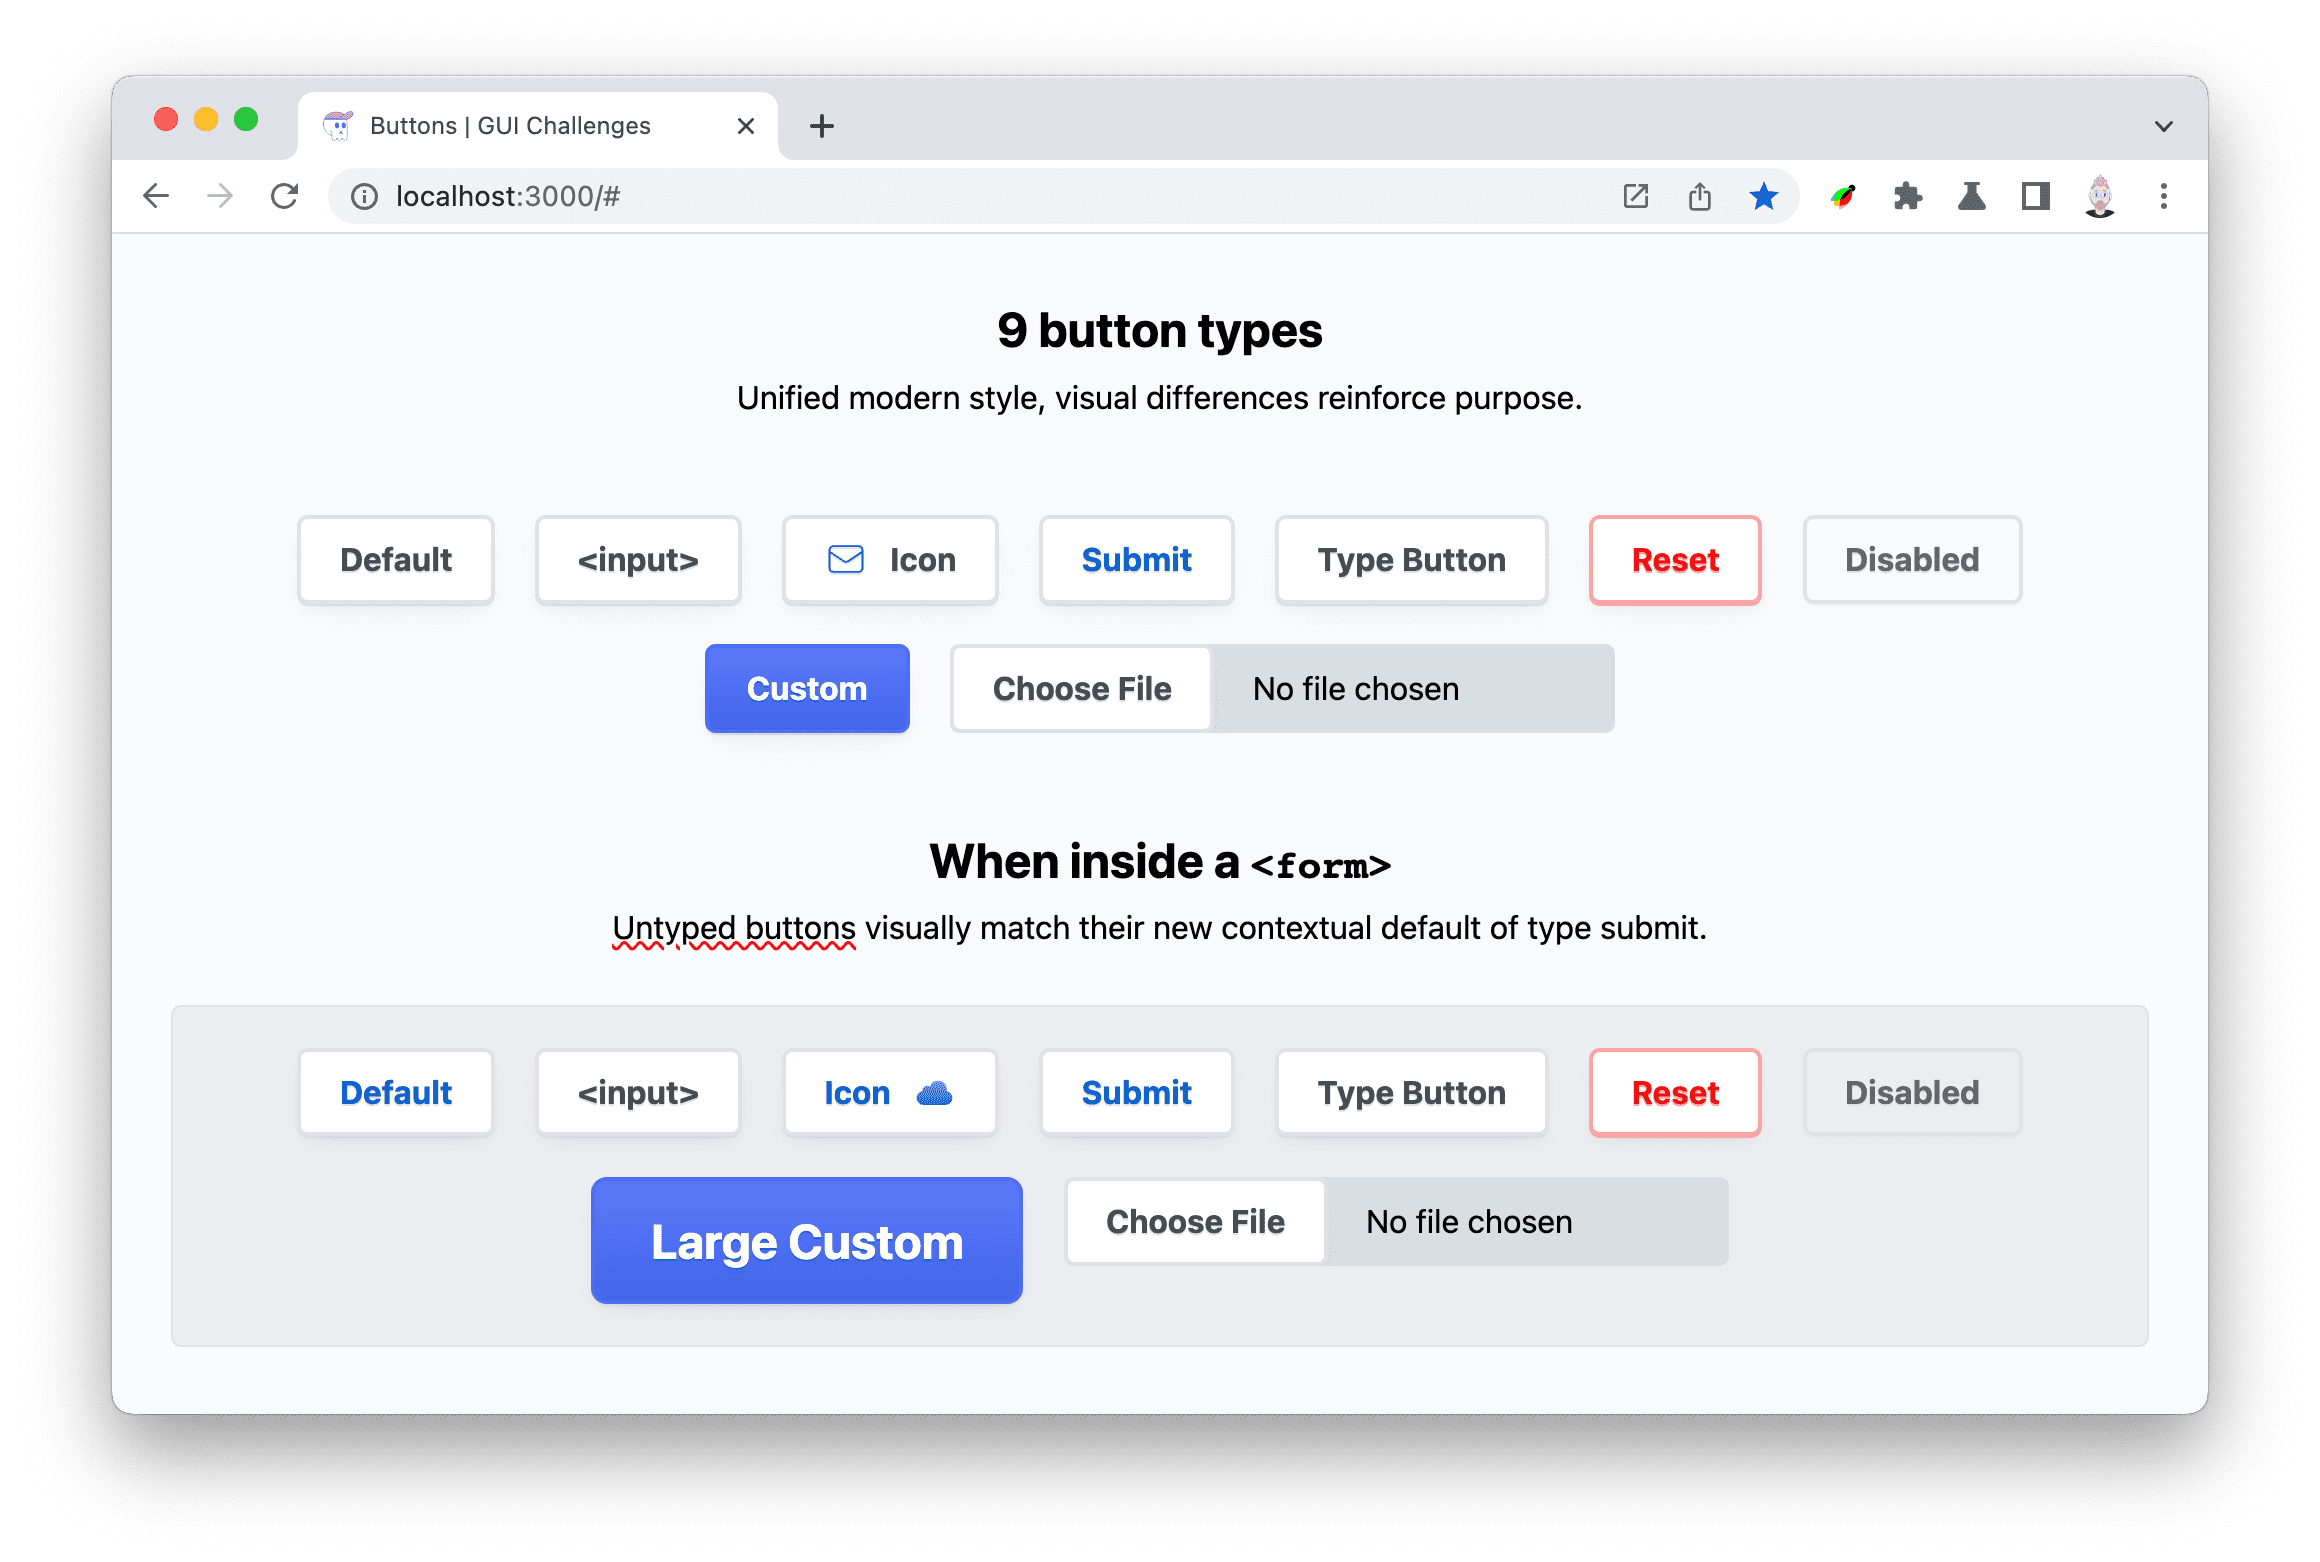Click the email Icon button
This screenshot has height=1562, width=2320.
click(889, 560)
